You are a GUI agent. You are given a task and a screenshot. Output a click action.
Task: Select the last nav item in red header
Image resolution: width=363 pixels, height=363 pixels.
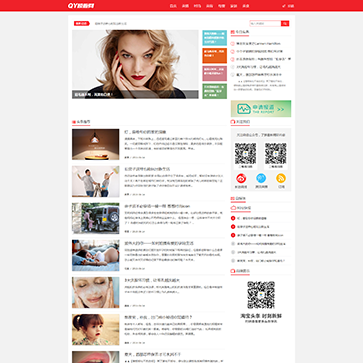[x=246, y=6]
